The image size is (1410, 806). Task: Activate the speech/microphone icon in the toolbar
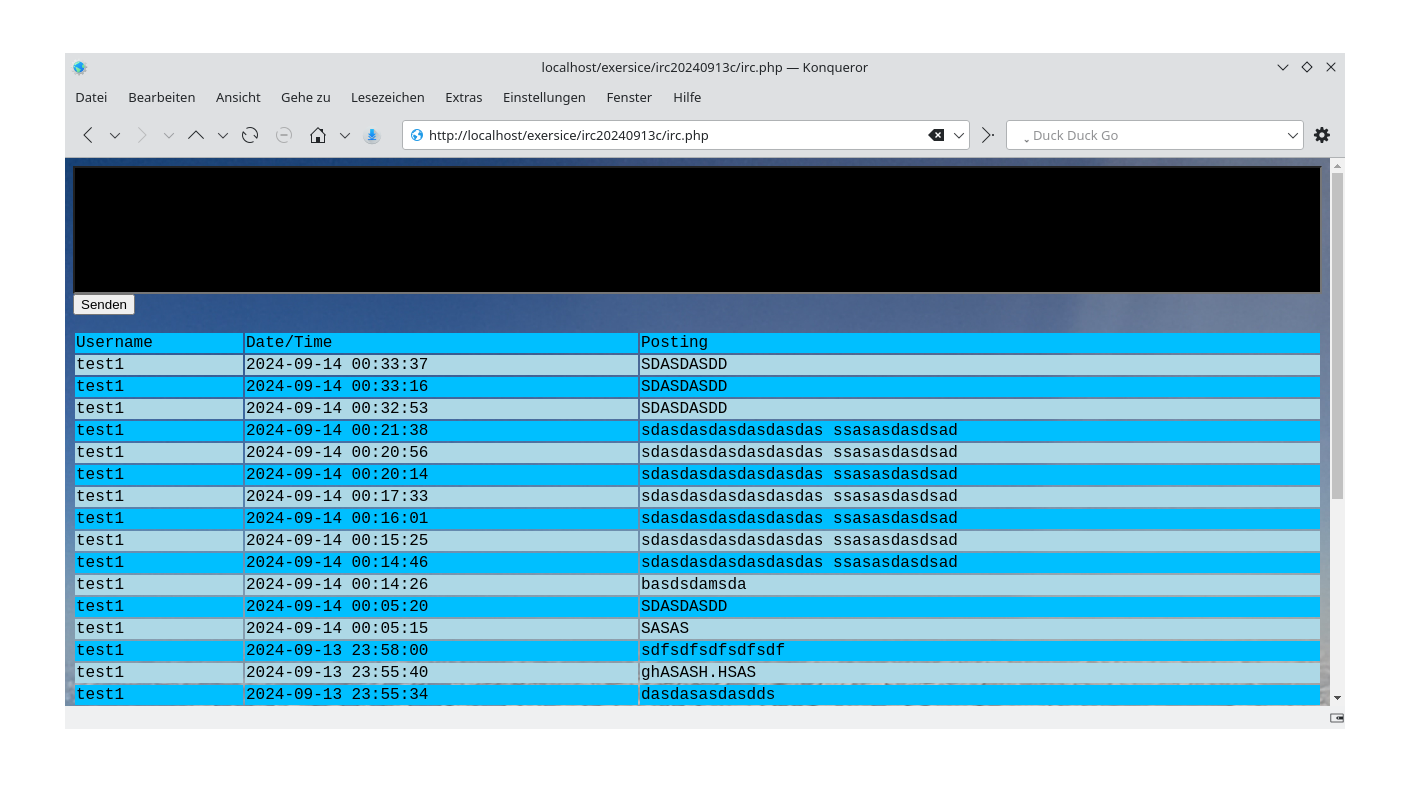click(x=371, y=135)
